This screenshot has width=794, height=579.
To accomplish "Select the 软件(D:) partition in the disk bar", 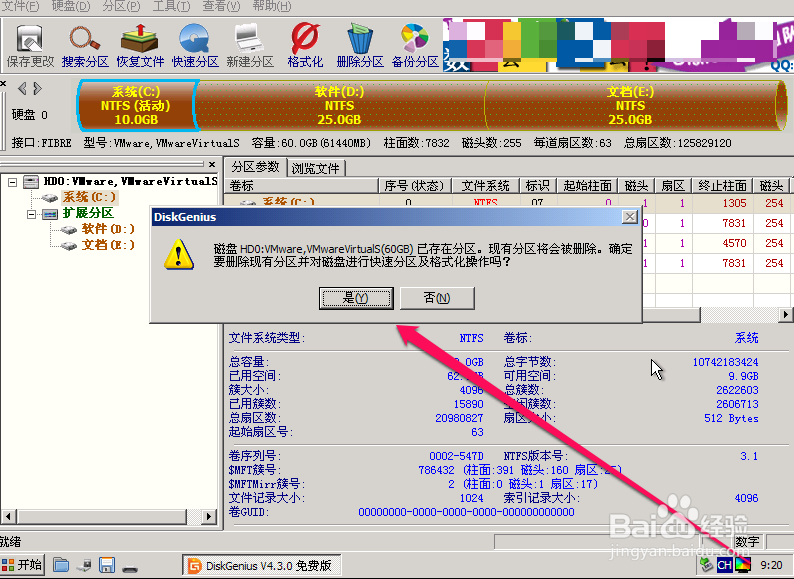I will (339, 105).
